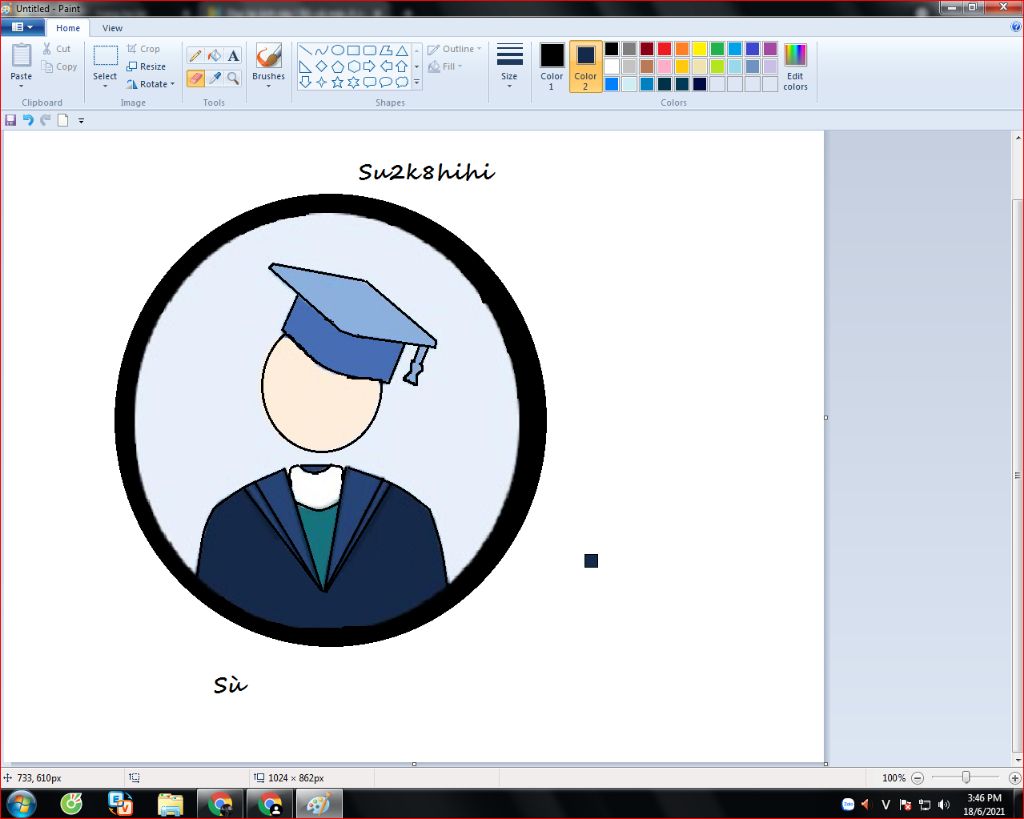Select the Eraser tool
This screenshot has height=819, width=1024.
(x=195, y=78)
